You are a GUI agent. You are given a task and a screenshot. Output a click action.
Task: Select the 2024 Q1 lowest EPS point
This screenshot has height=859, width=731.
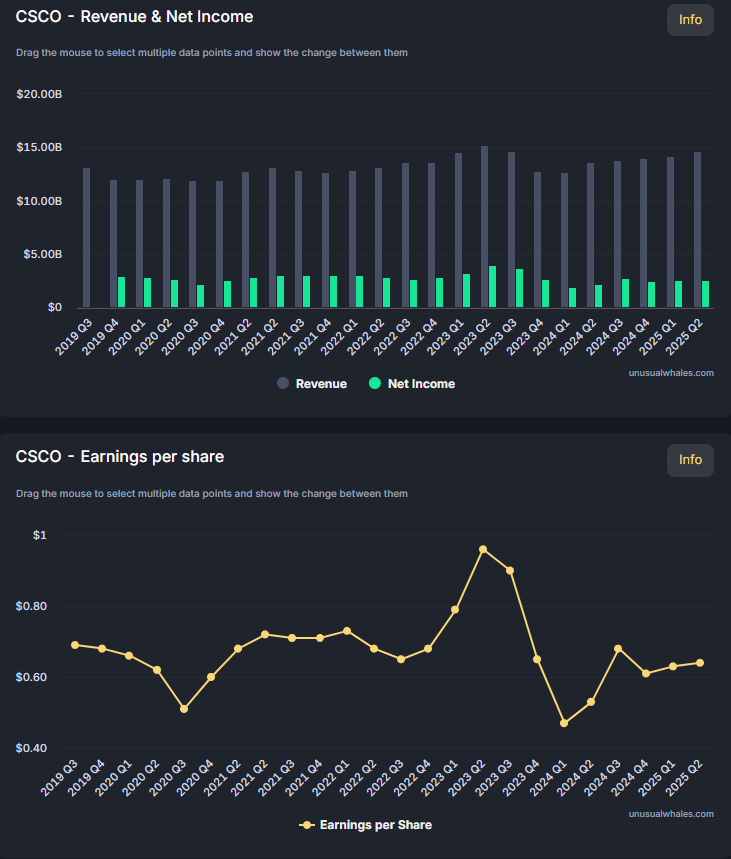click(x=563, y=723)
